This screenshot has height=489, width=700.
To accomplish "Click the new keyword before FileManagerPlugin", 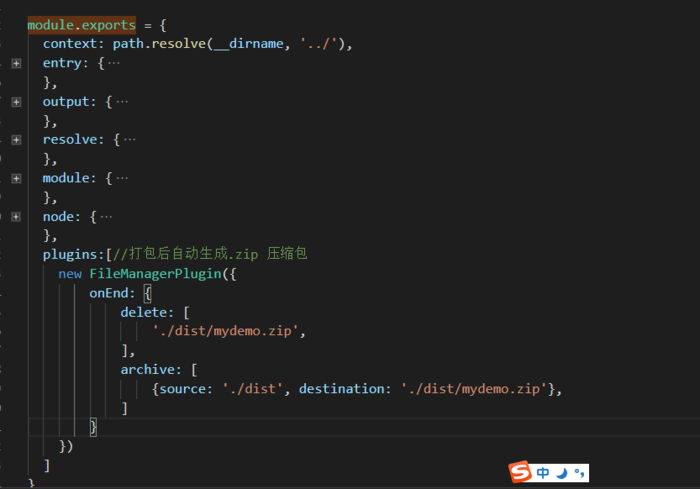I will coord(70,274).
